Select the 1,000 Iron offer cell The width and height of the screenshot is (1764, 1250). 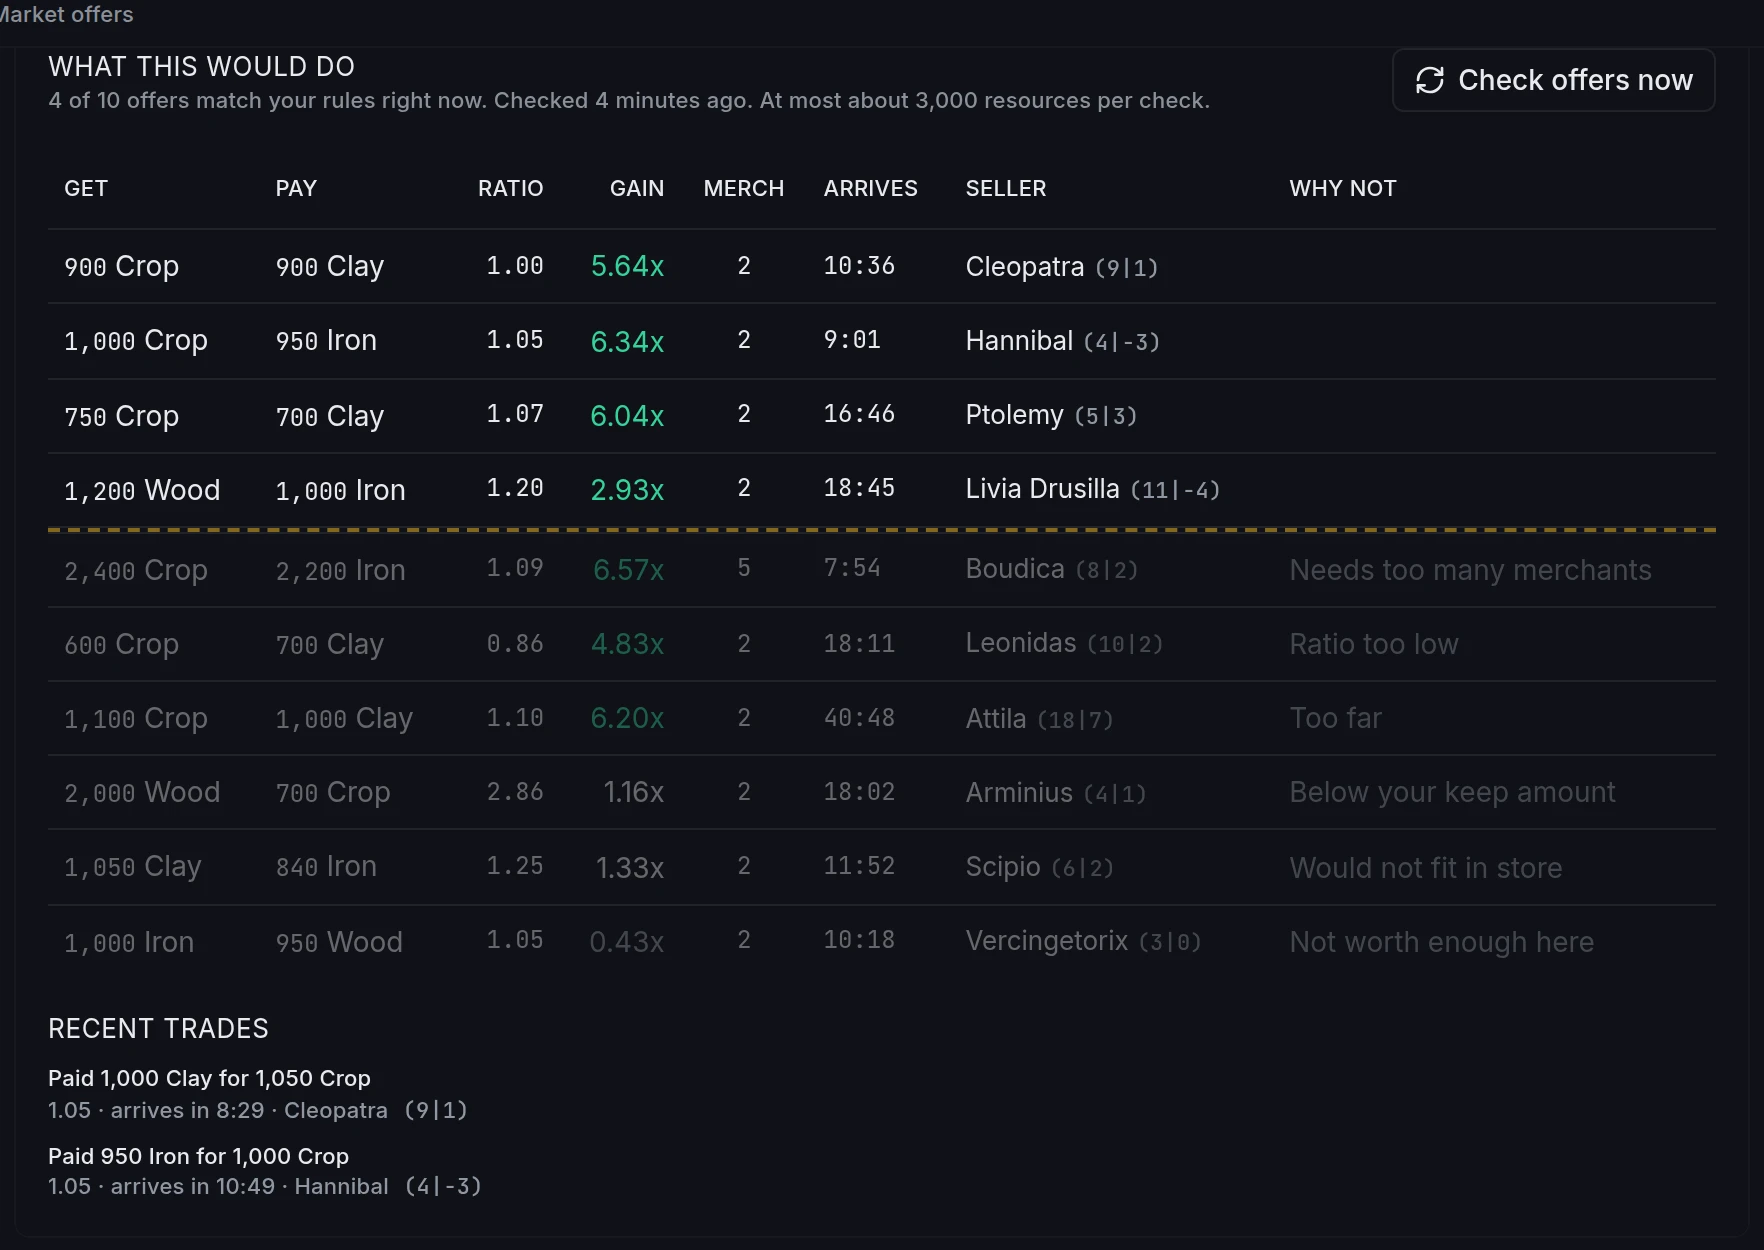coord(129,942)
